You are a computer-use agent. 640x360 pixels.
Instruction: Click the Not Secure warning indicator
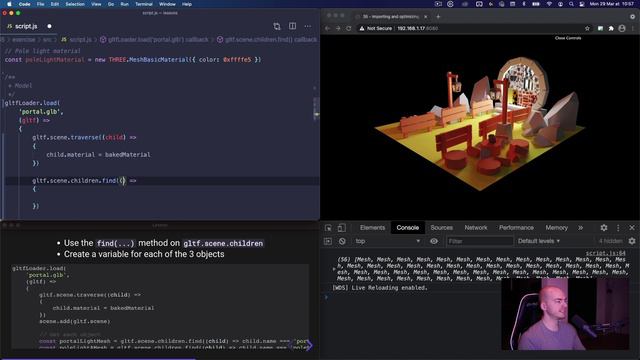(376, 28)
